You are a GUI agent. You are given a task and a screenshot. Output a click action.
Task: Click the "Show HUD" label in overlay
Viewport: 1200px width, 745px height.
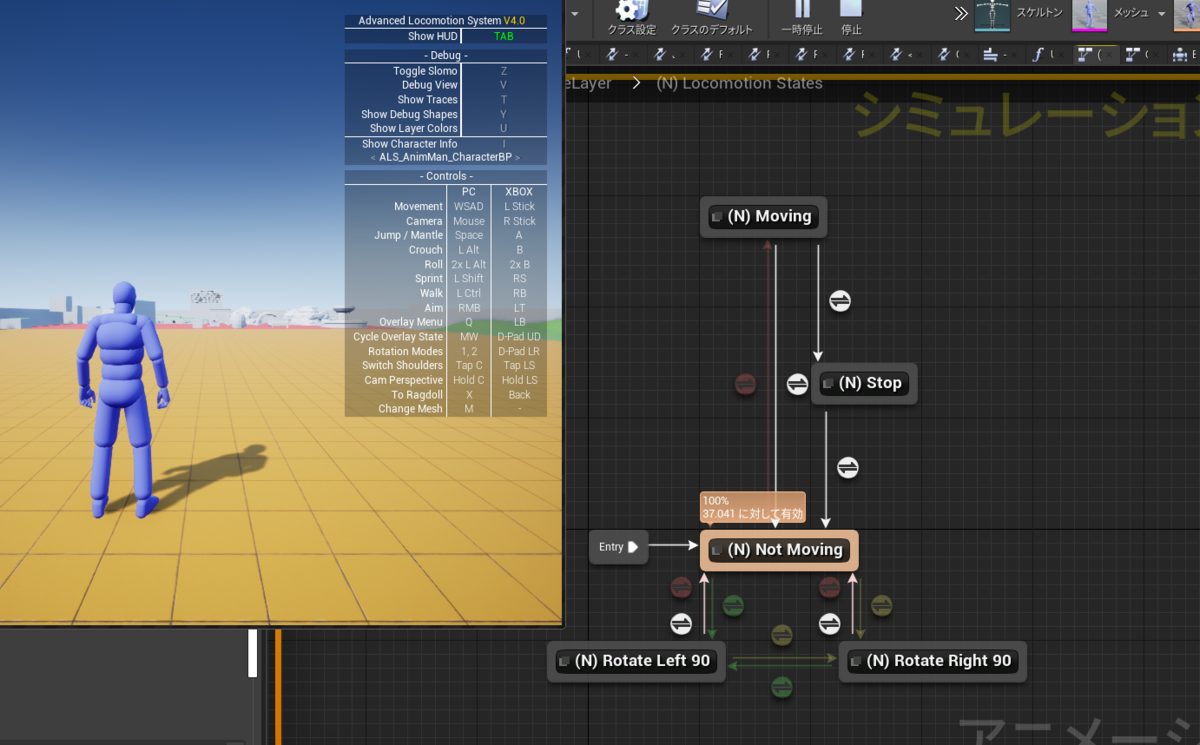click(433, 36)
